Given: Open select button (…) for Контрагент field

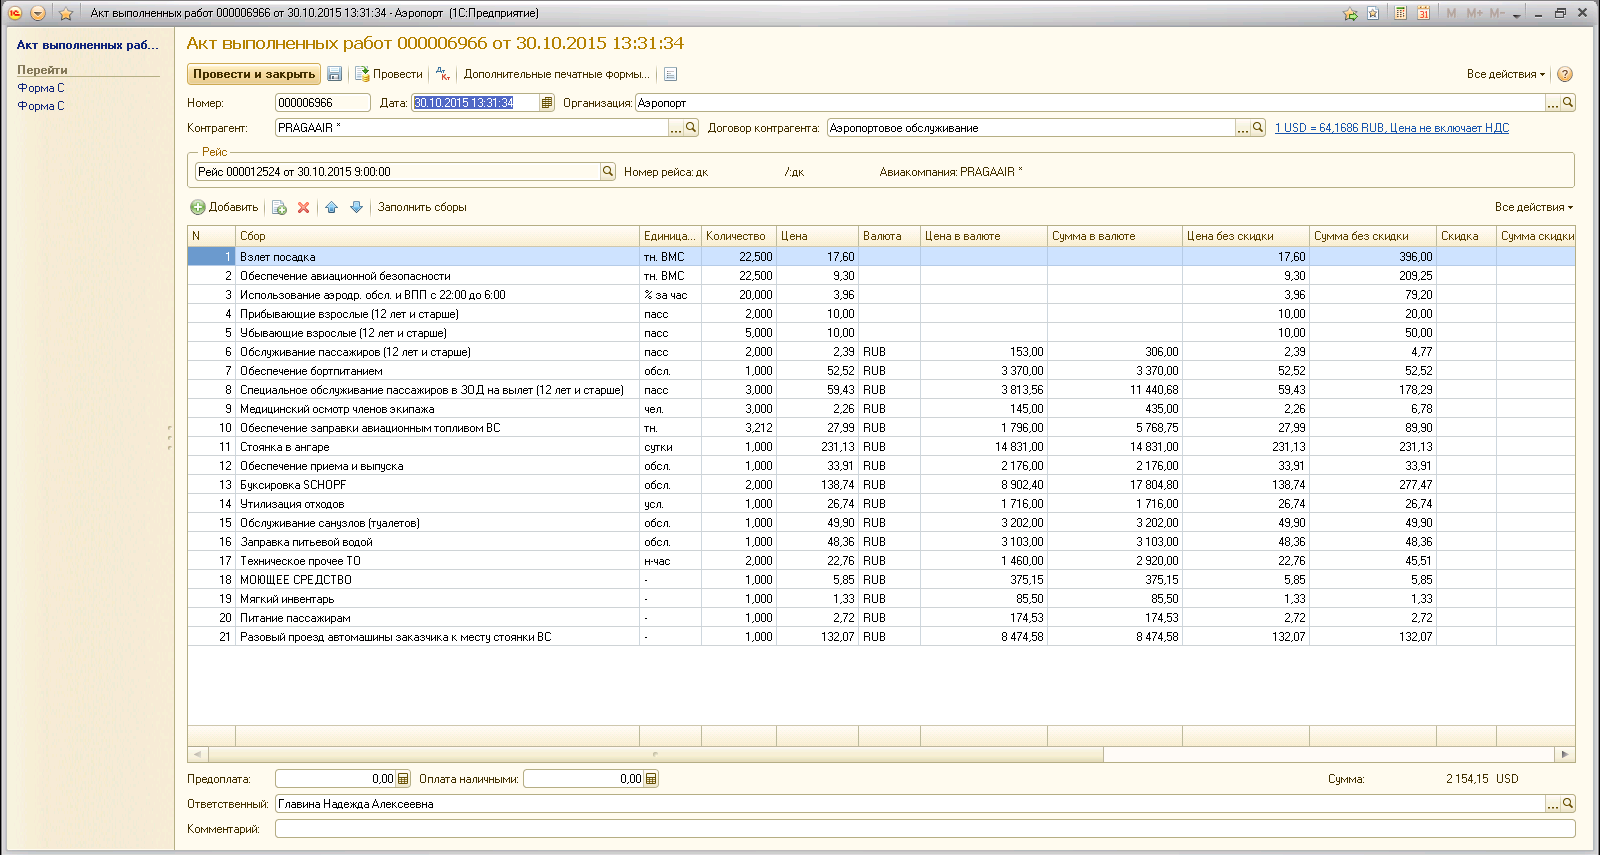Looking at the screenshot, I should [676, 128].
